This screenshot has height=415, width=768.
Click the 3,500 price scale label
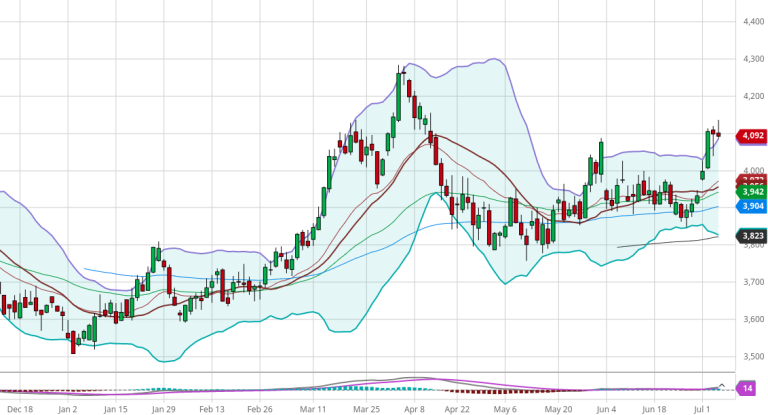click(x=751, y=356)
